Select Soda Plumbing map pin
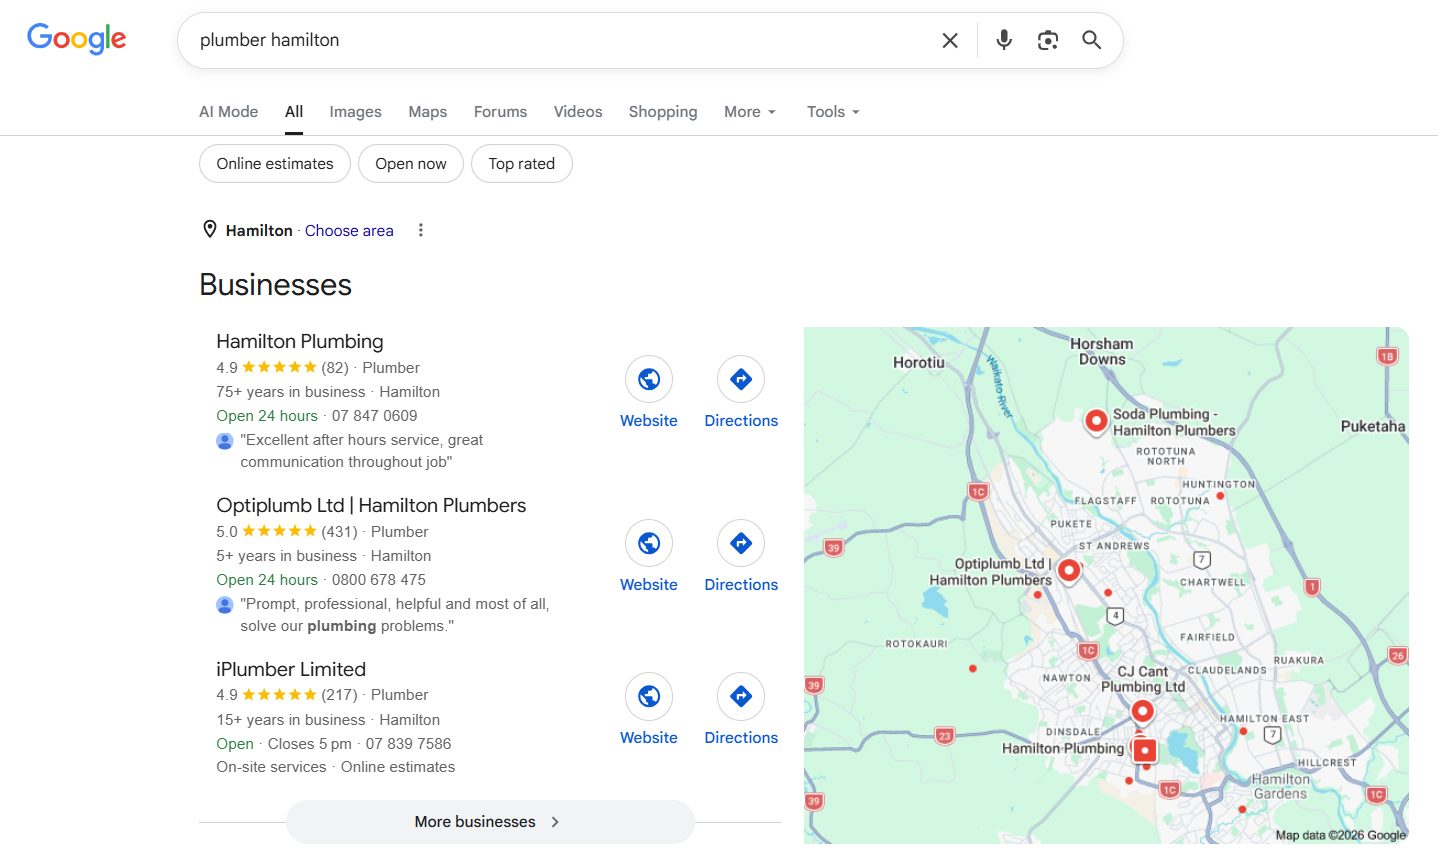Screen dimensions: 1438x867 click(x=1096, y=421)
